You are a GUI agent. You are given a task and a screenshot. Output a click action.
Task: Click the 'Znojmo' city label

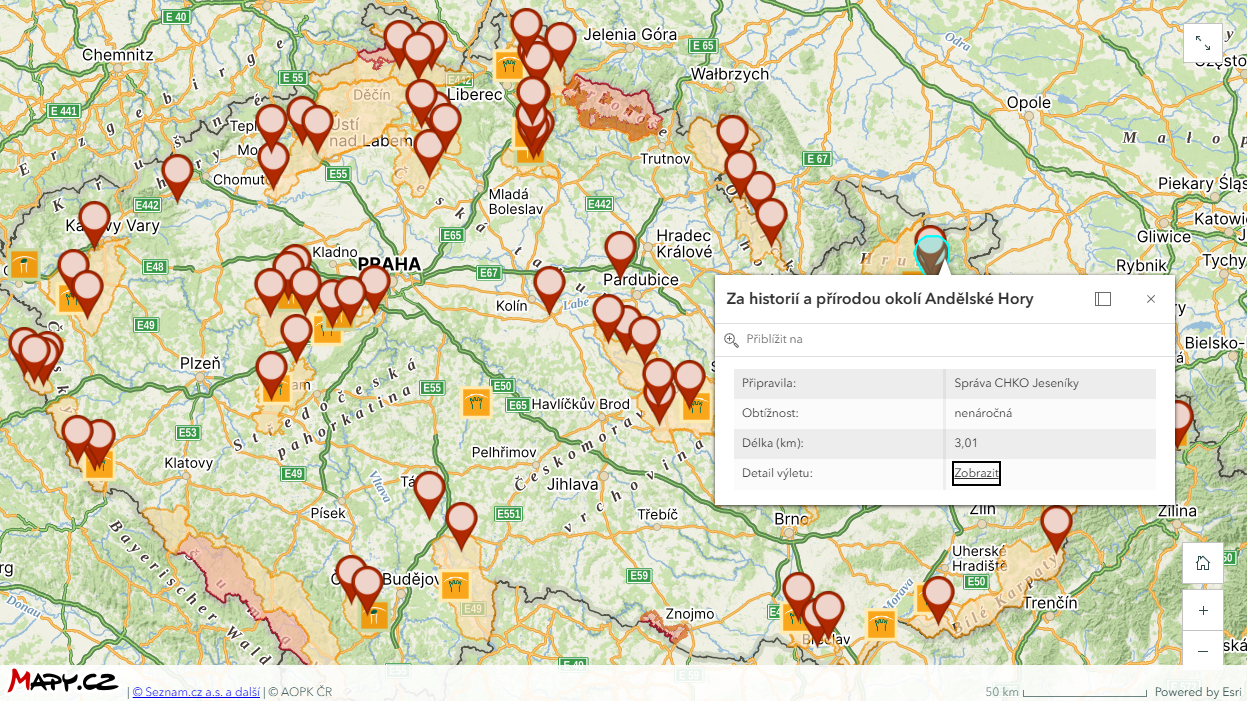coord(690,613)
